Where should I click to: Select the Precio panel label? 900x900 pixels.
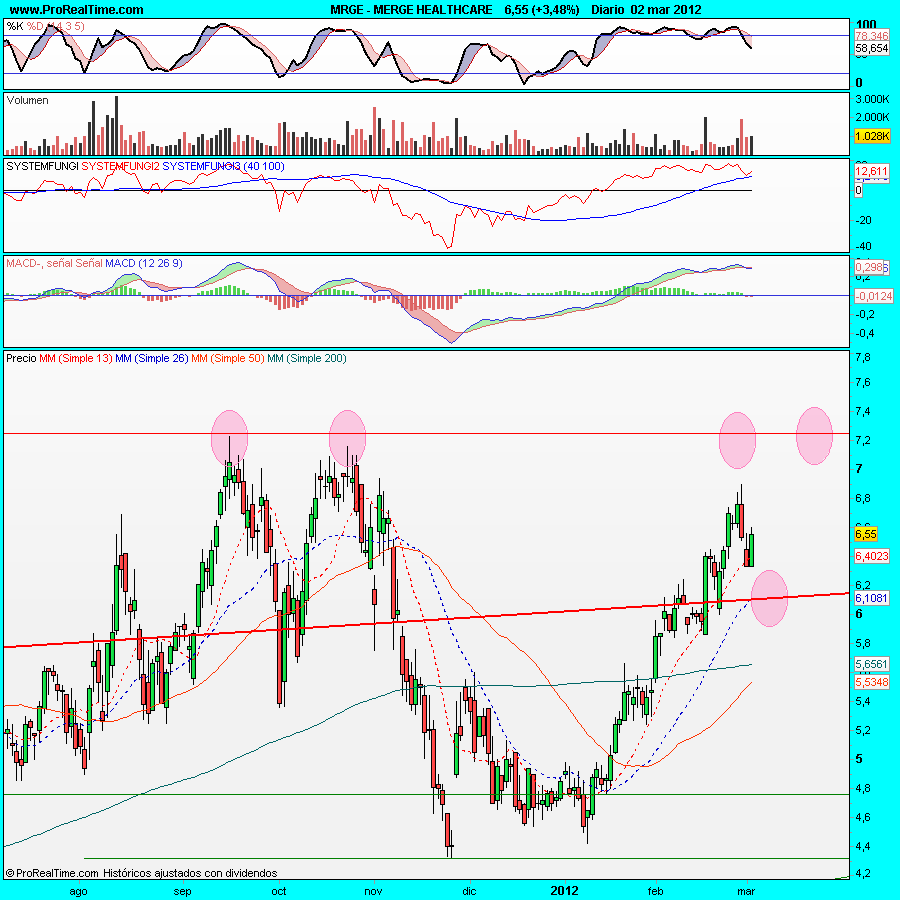(x=21, y=359)
